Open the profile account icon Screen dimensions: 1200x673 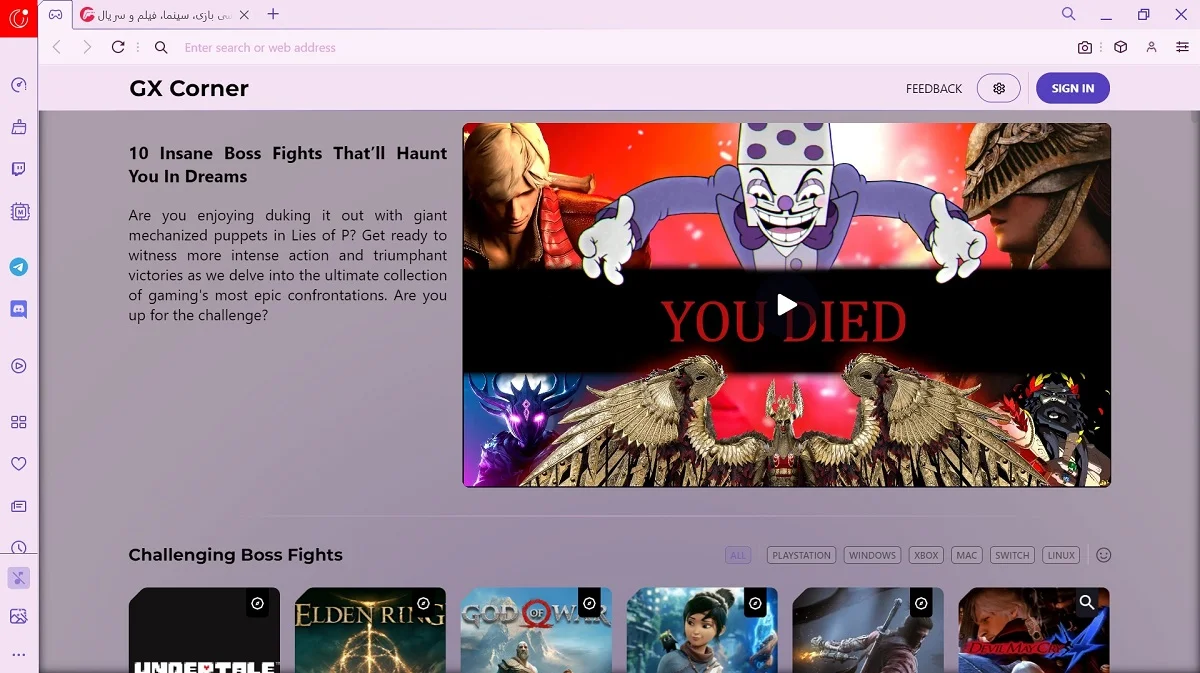(x=1152, y=47)
